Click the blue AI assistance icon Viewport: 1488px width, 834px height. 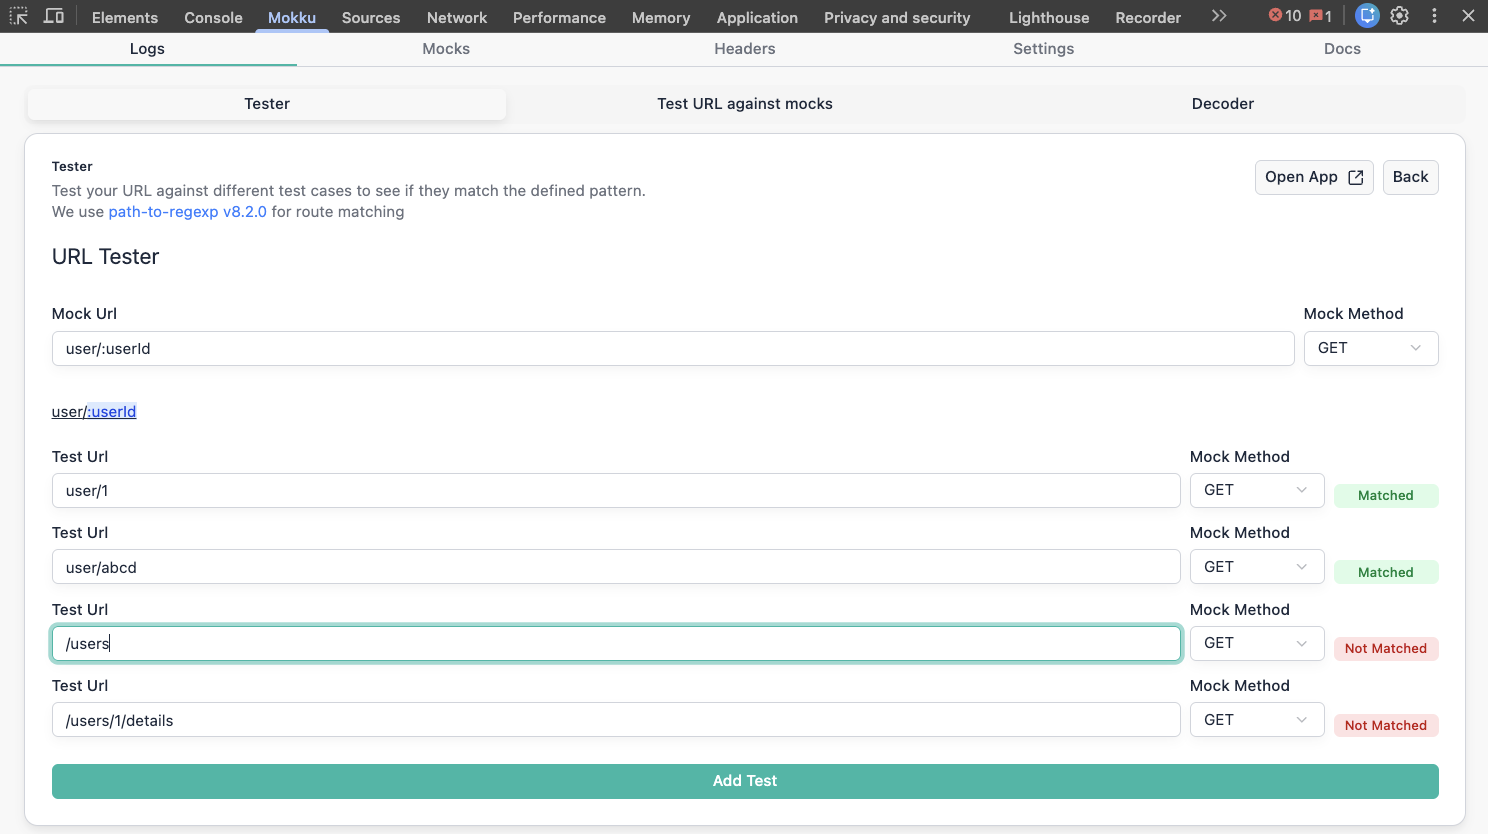(1367, 16)
